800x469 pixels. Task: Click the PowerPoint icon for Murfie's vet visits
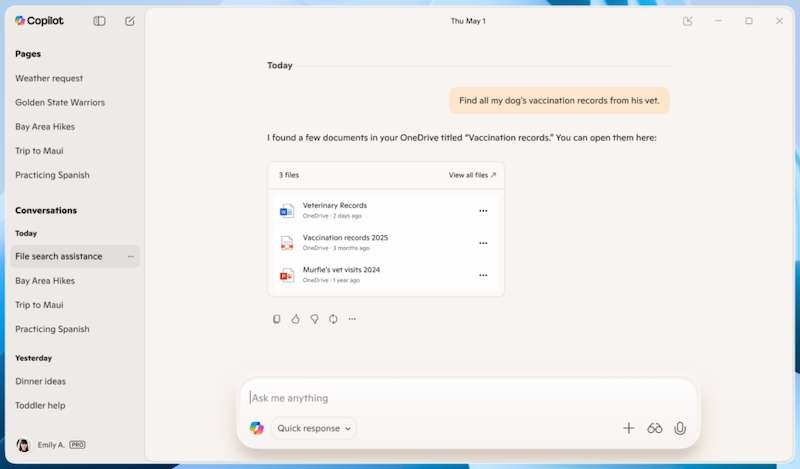click(287, 275)
